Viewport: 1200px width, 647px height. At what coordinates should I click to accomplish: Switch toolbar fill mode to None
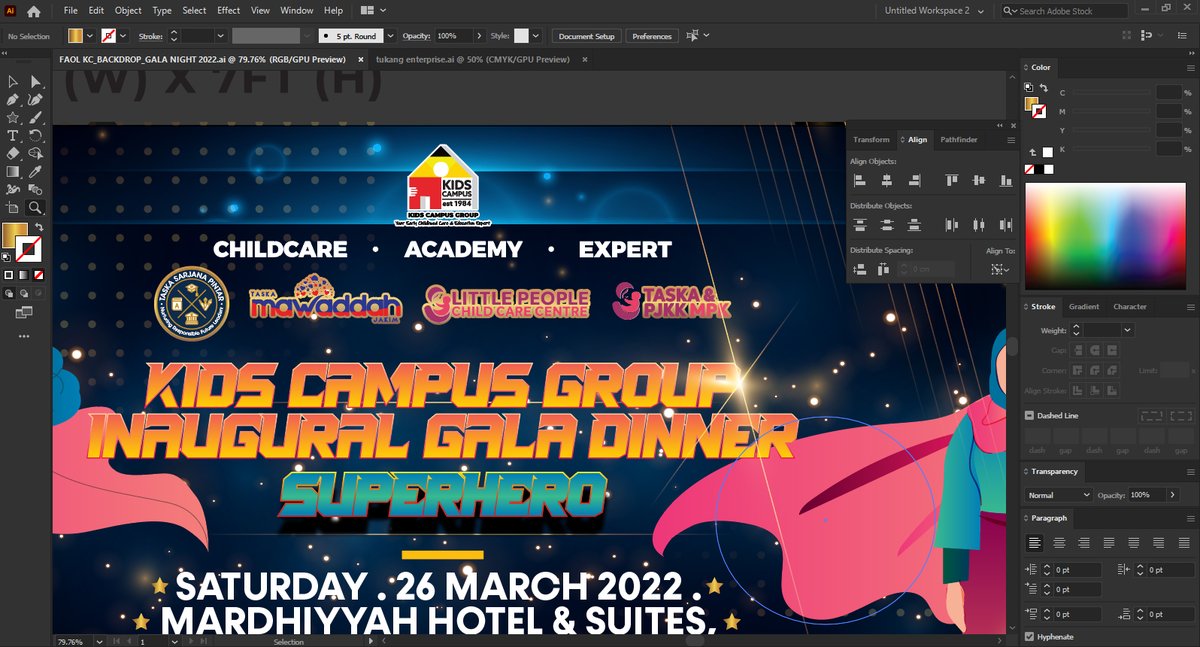pyautogui.click(x=38, y=274)
